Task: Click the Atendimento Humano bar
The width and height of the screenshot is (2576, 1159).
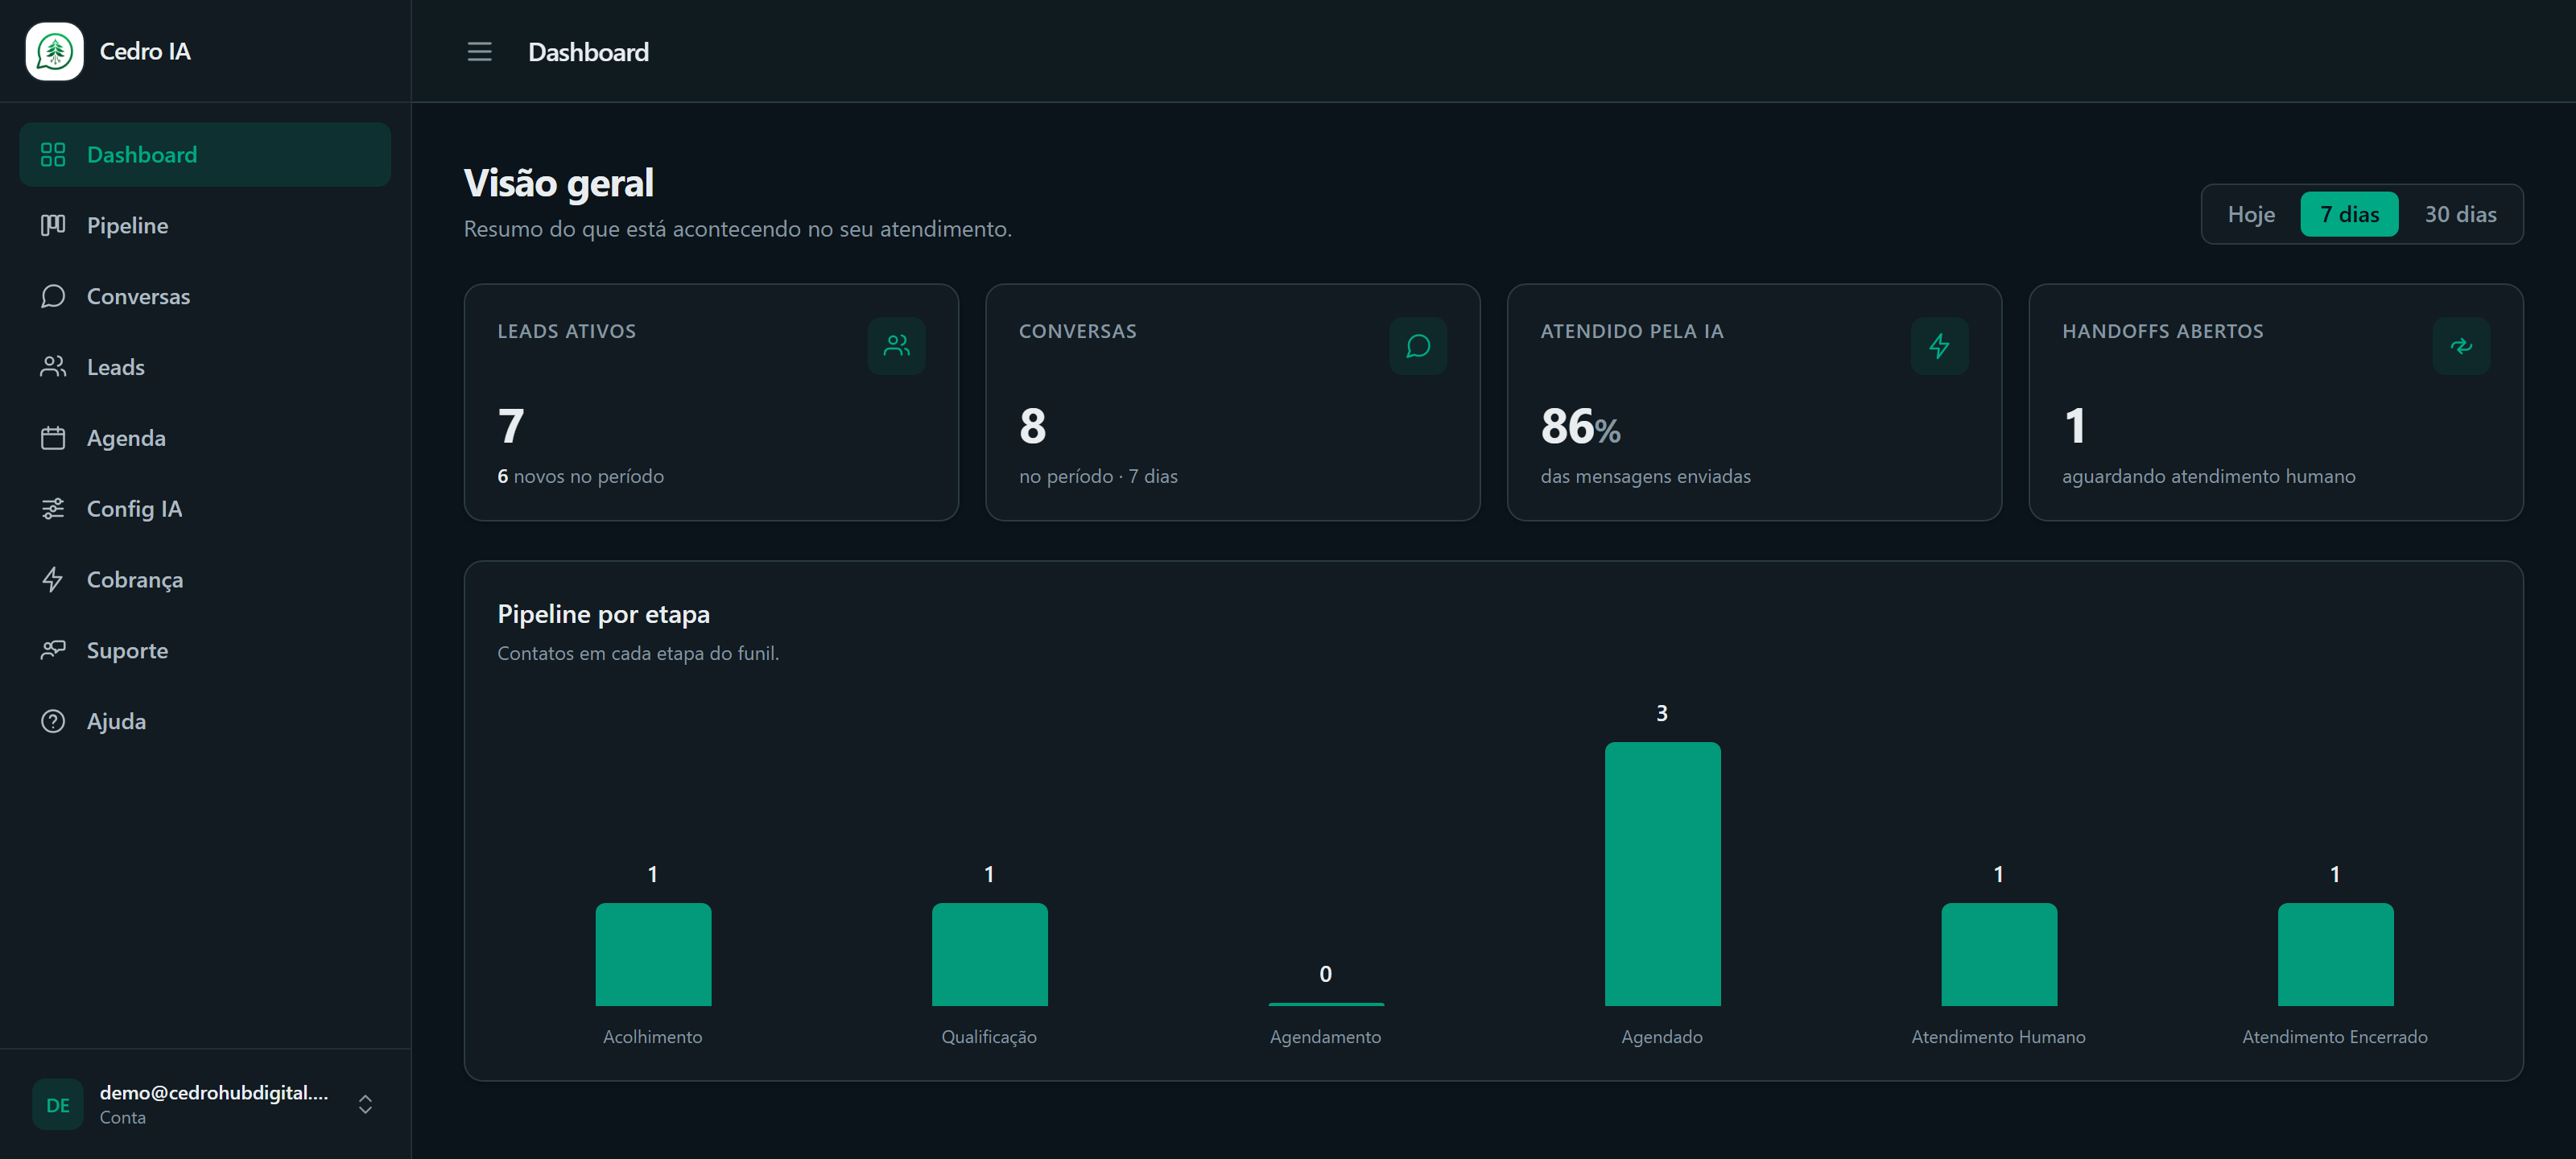Action: click(1998, 955)
